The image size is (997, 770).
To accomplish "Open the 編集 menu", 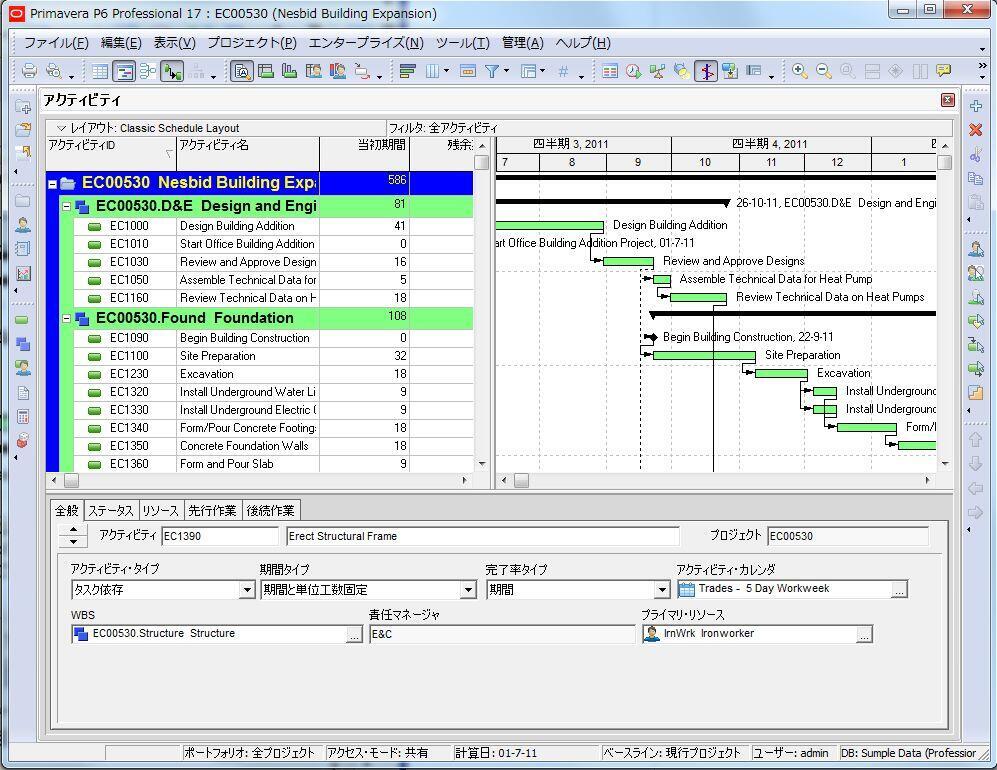I will coord(121,43).
